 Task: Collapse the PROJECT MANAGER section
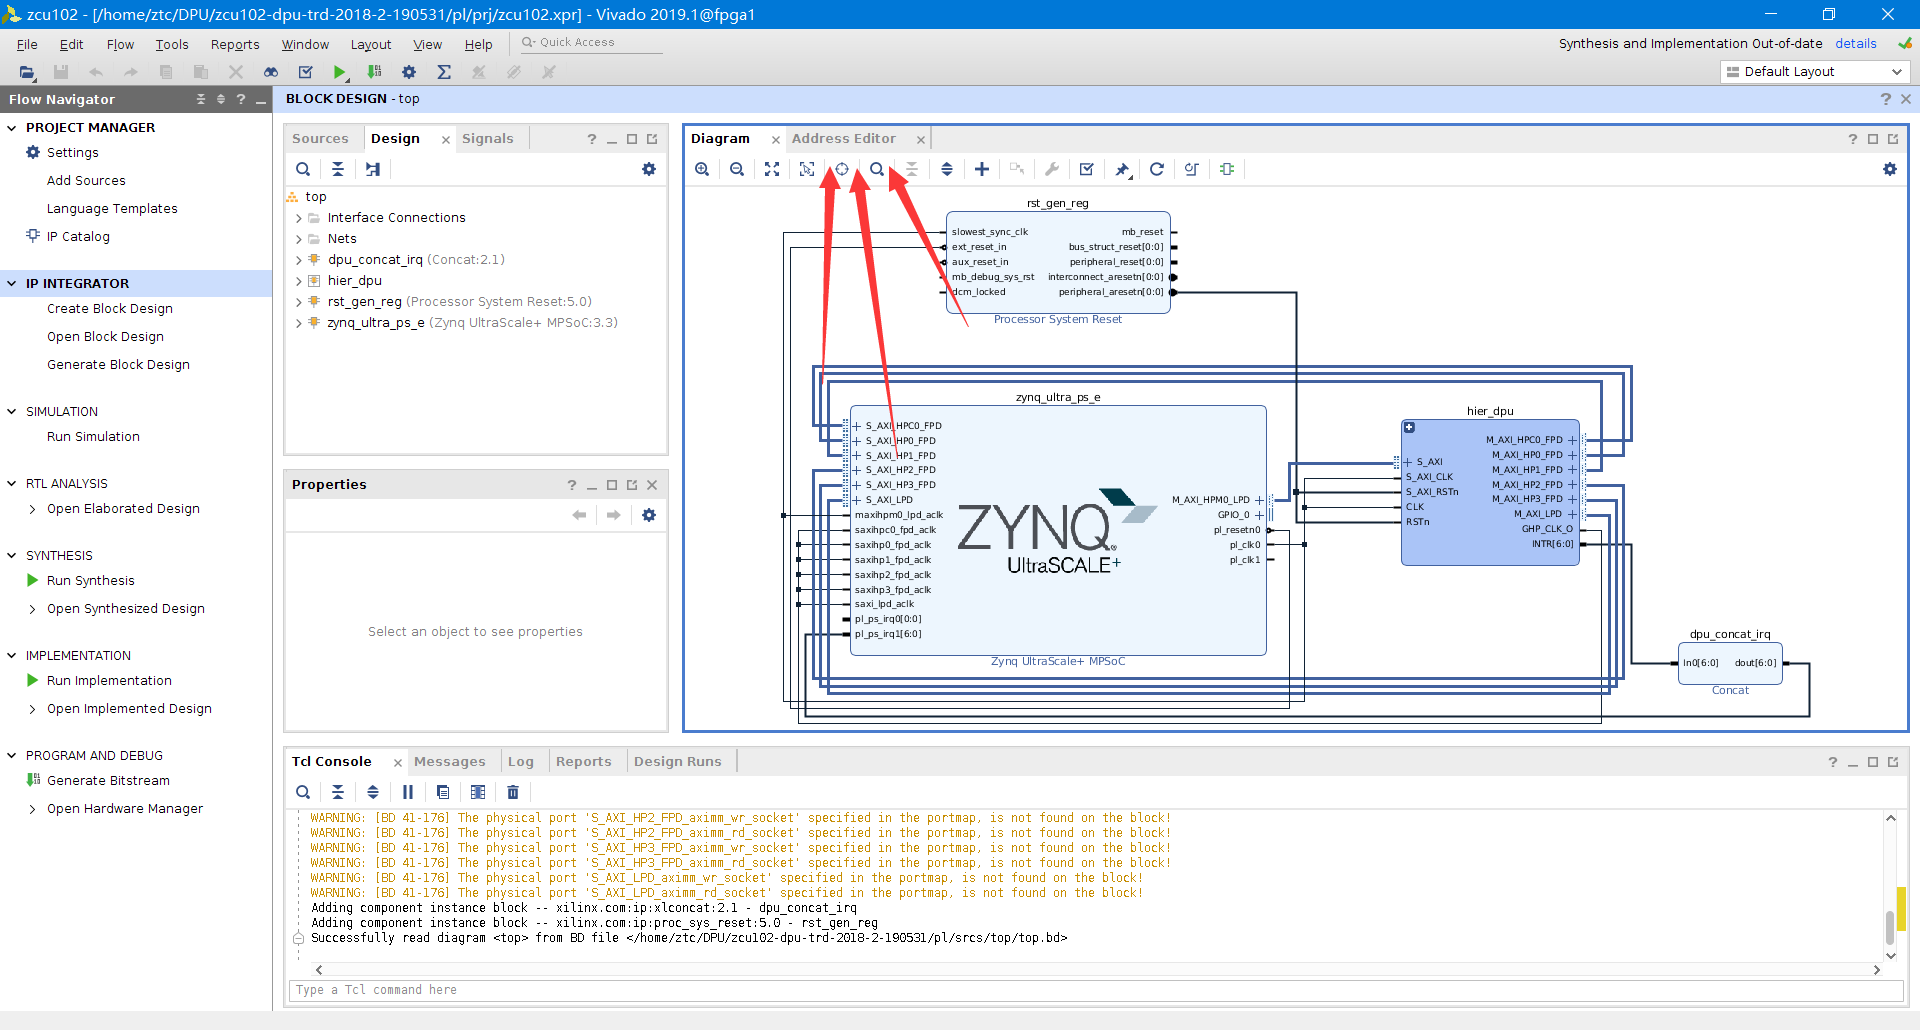pos(12,128)
